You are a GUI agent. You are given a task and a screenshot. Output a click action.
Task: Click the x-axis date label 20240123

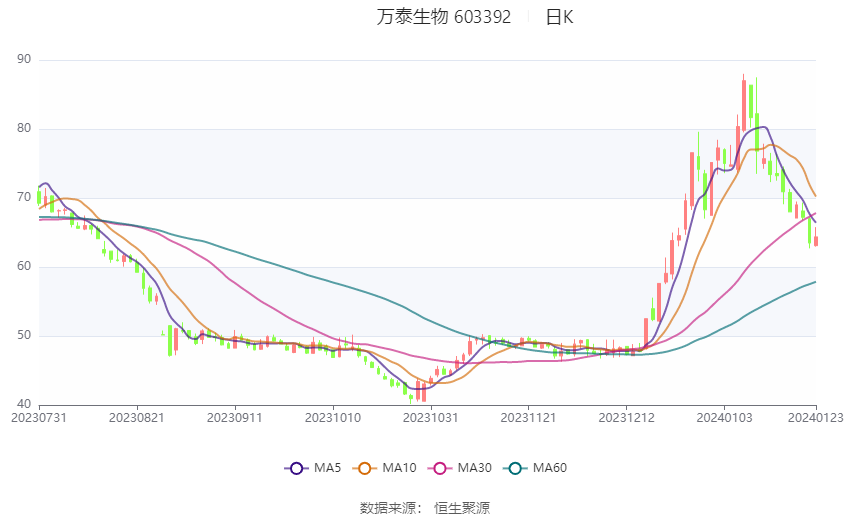[816, 418]
